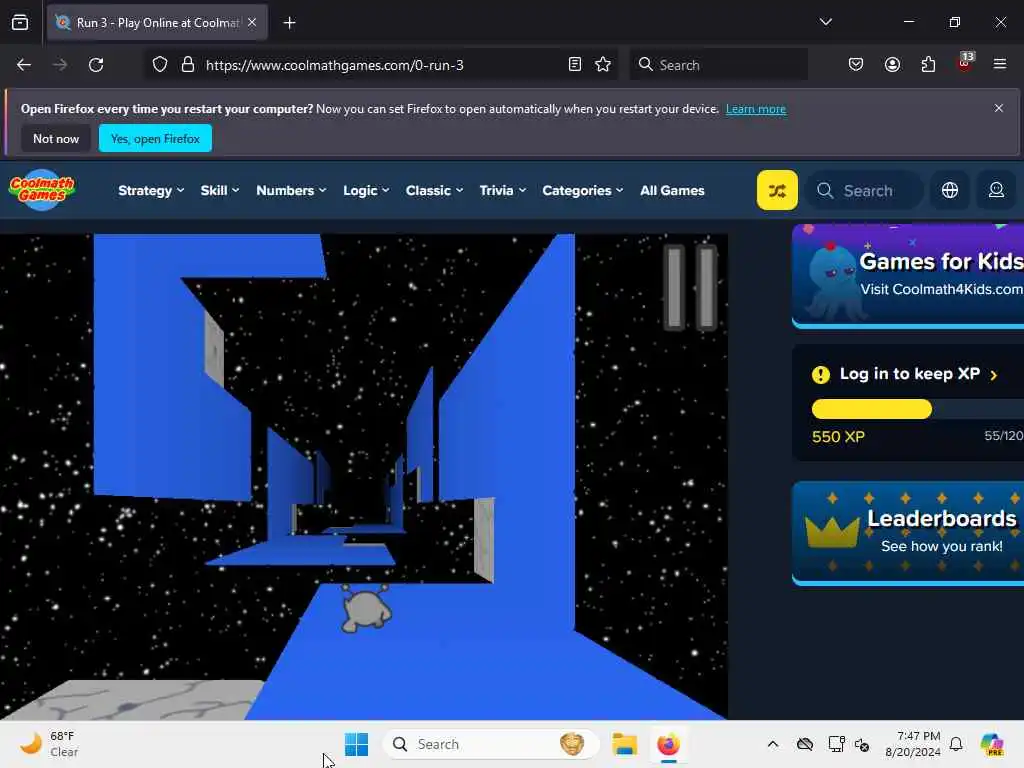Open Log in to keep XP
Screen dimensions: 1024x768
click(x=909, y=374)
